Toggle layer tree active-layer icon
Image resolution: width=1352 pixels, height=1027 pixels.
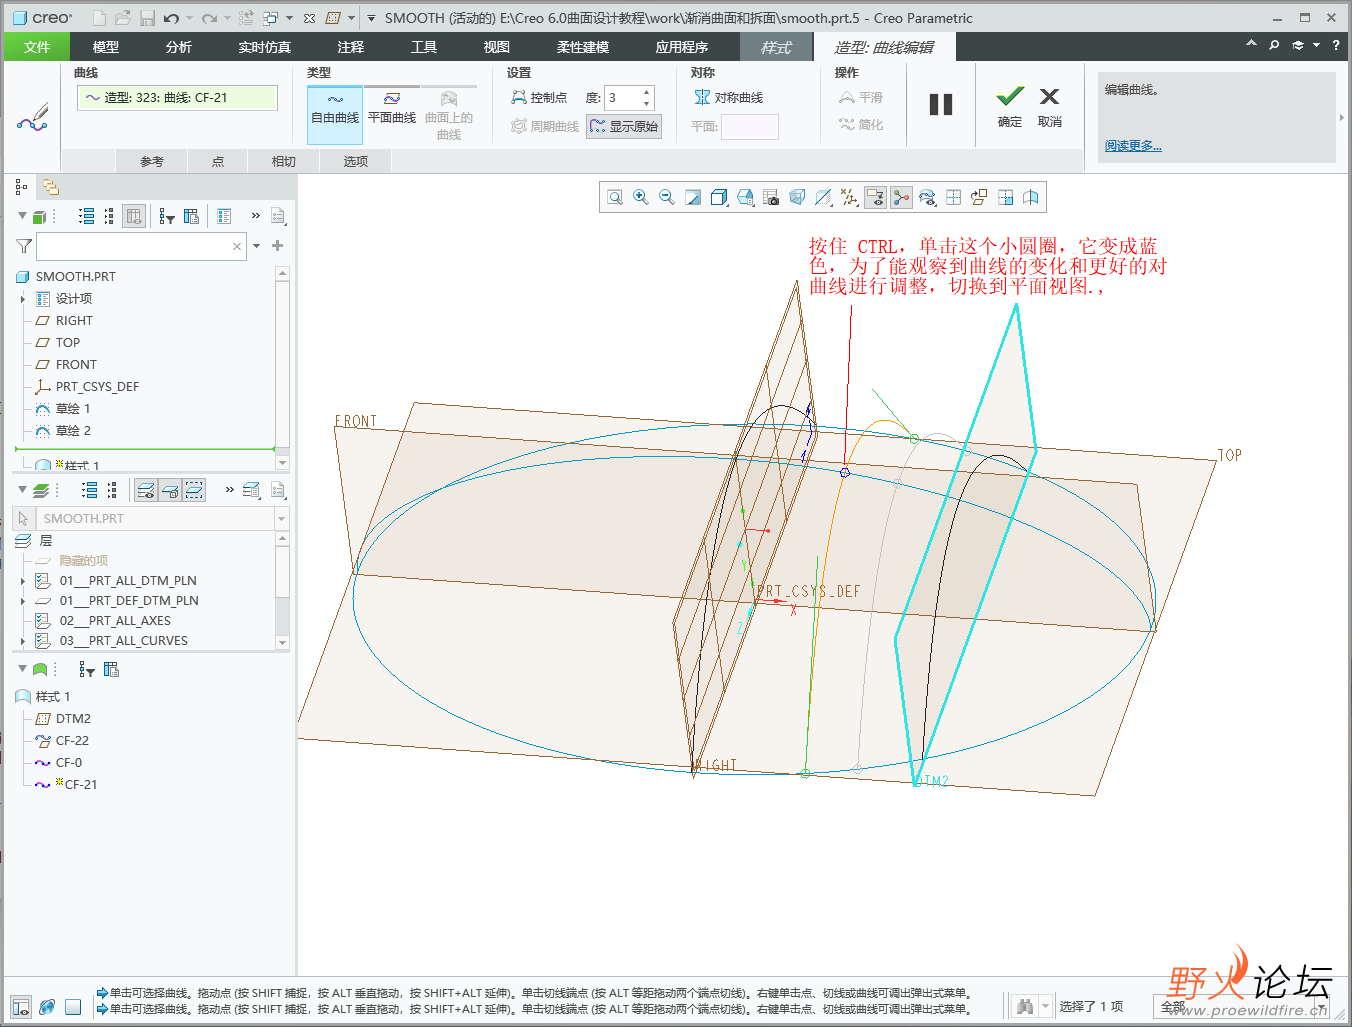pyautogui.click(x=146, y=490)
